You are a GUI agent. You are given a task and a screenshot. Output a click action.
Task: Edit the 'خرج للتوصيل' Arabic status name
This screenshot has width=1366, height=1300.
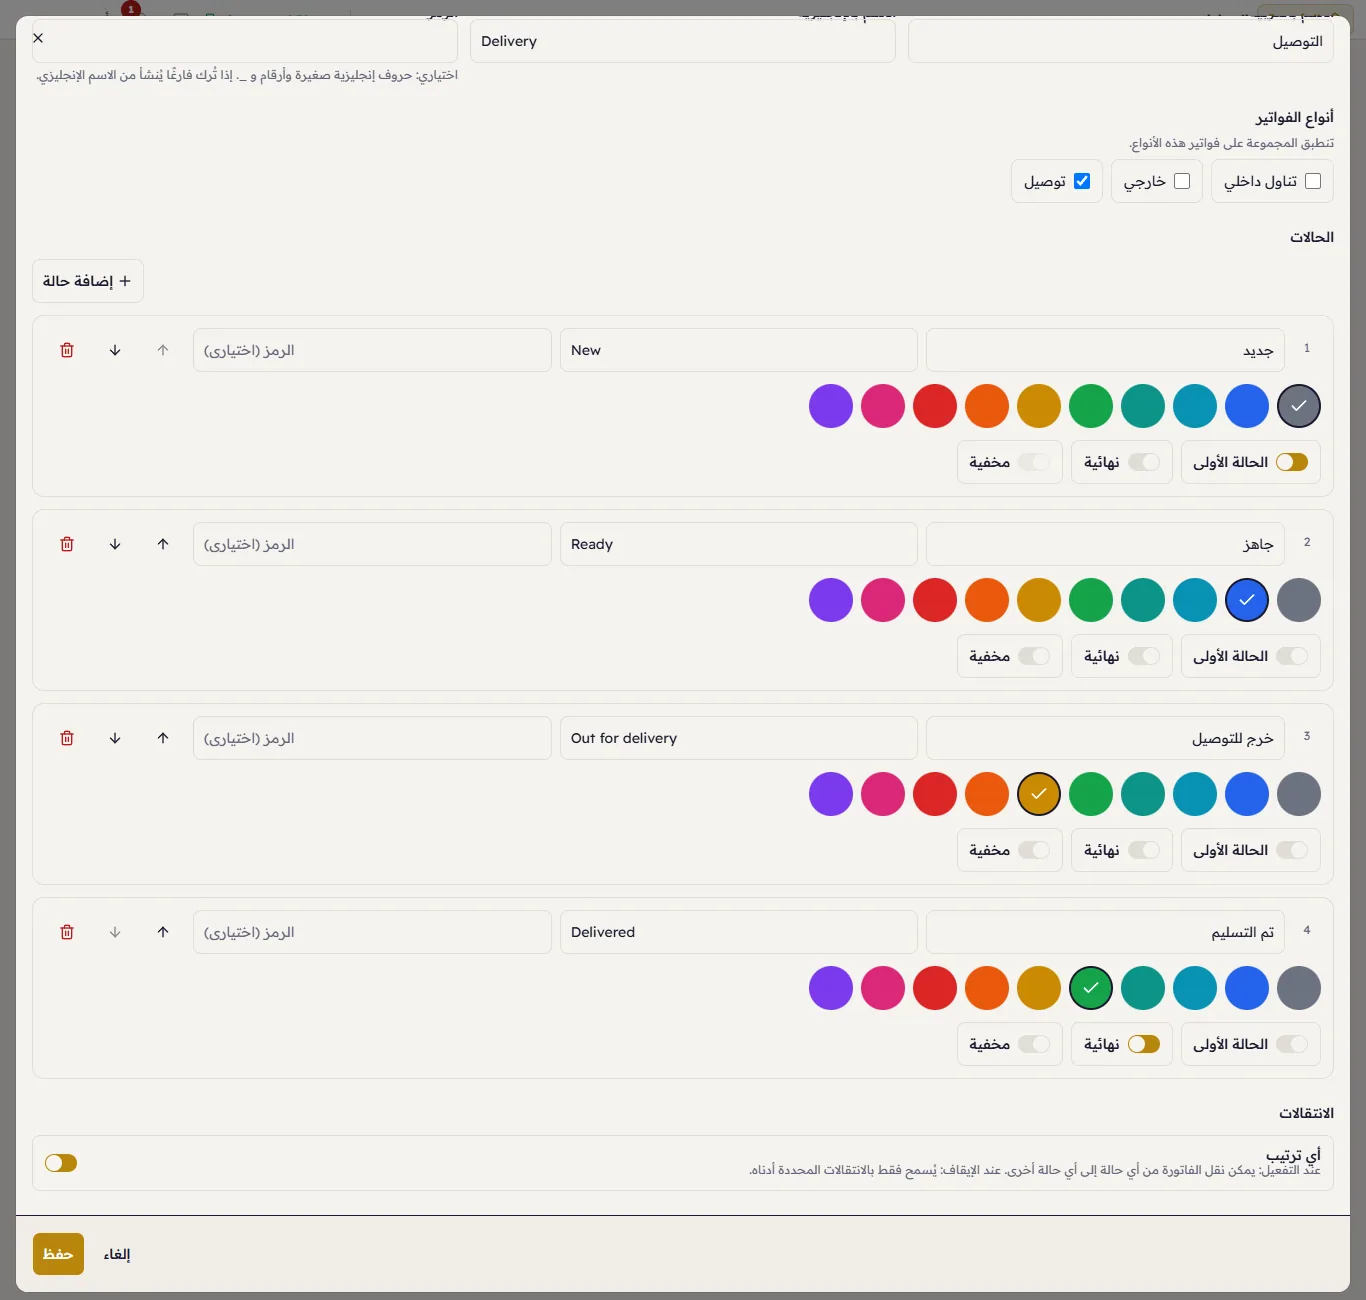coord(1105,738)
